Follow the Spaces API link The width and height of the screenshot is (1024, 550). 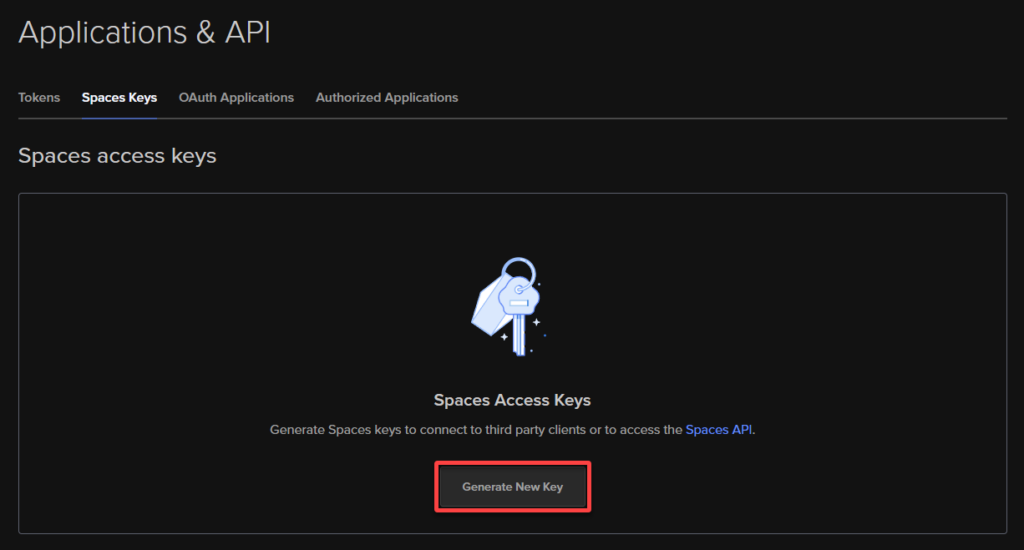(x=720, y=429)
